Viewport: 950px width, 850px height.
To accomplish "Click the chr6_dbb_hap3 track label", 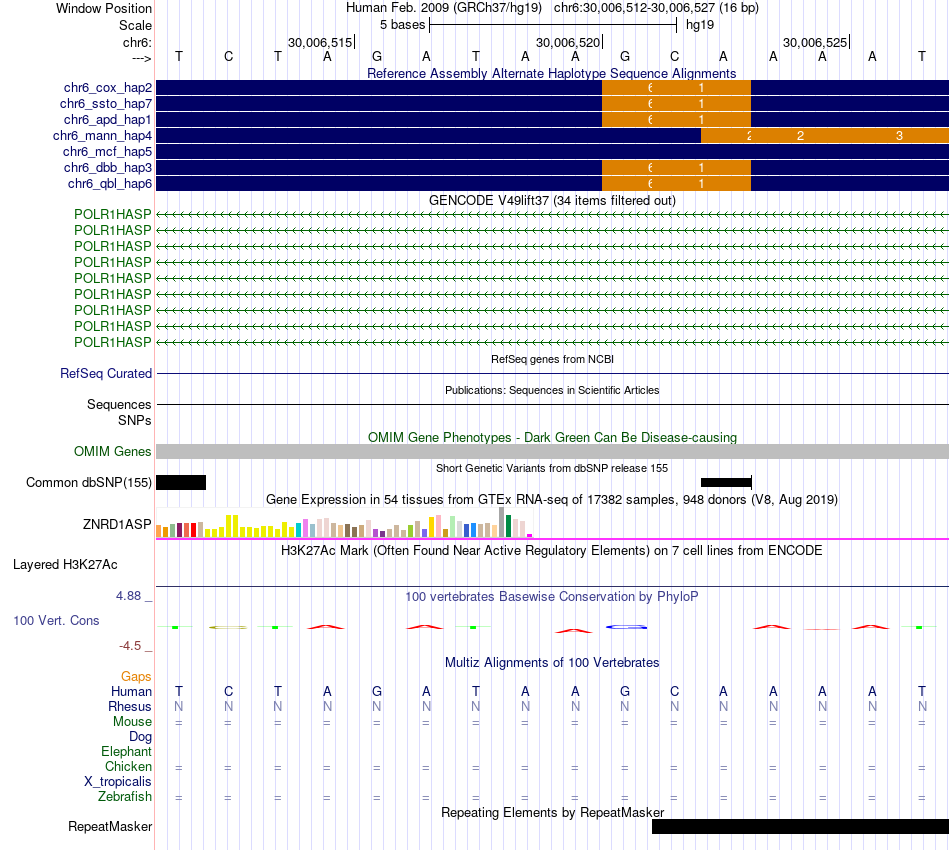I will point(107,167).
